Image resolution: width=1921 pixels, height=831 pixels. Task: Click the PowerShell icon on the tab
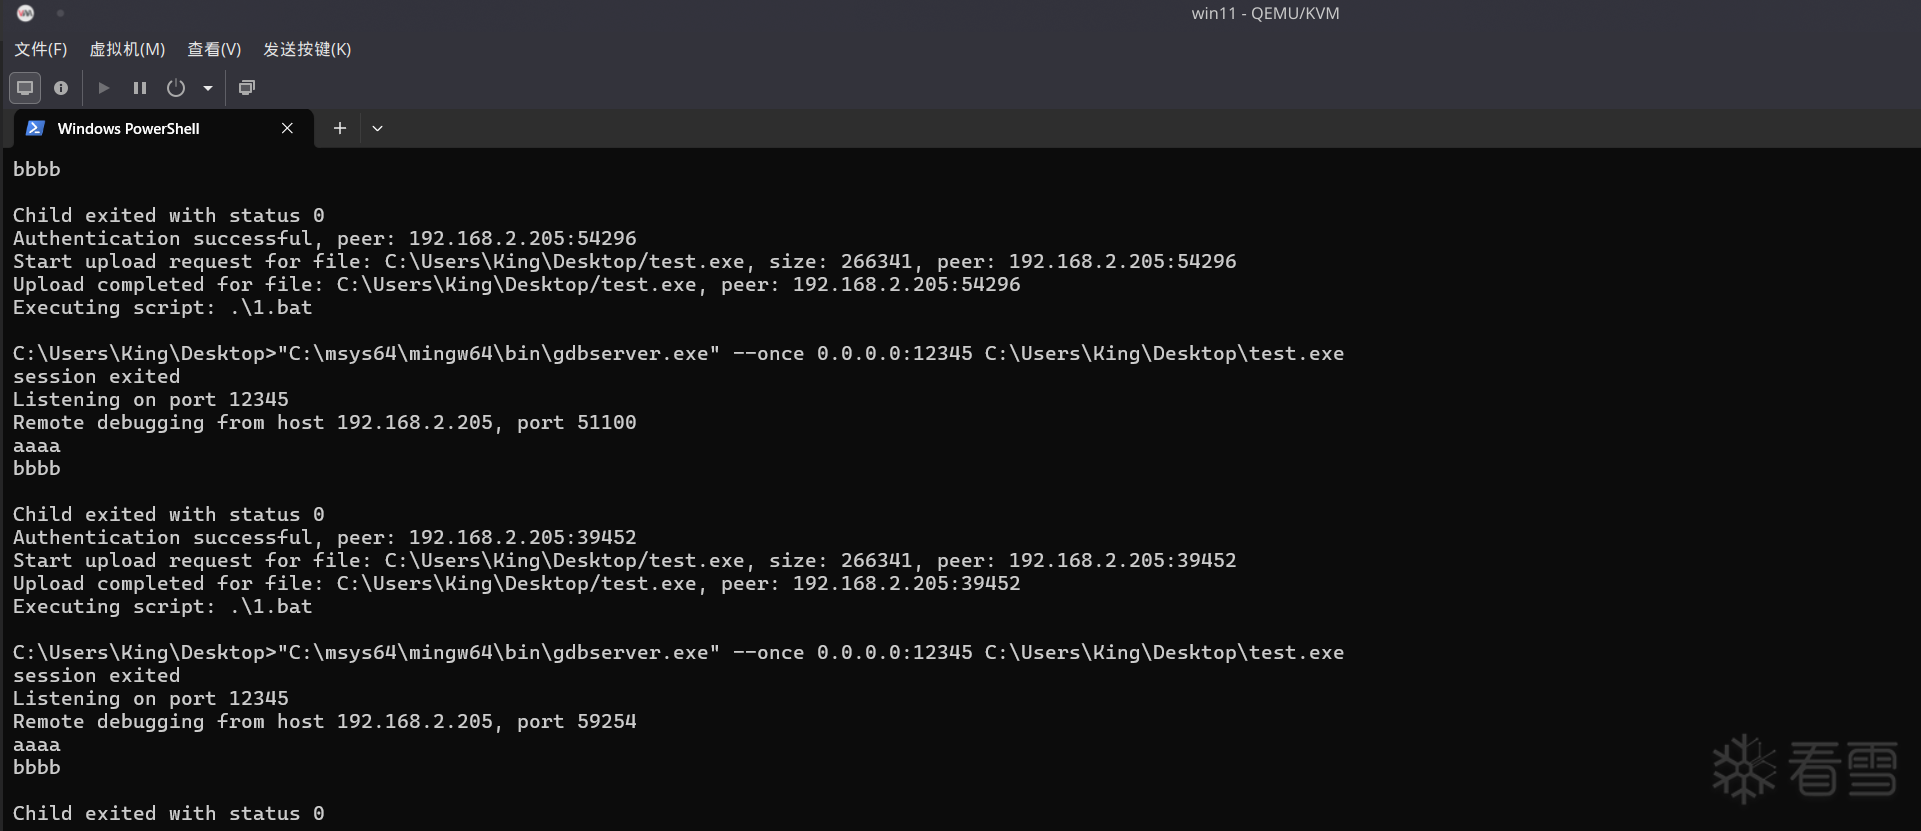(x=36, y=128)
